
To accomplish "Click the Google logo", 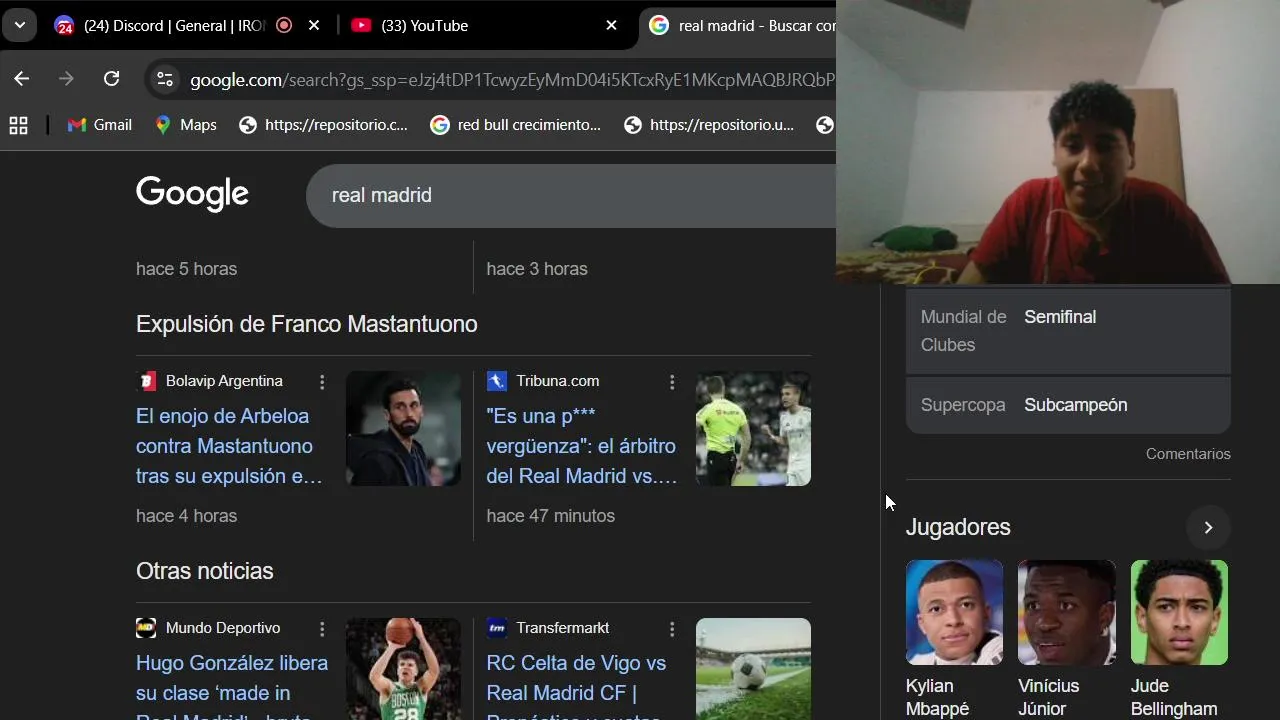I will point(192,195).
